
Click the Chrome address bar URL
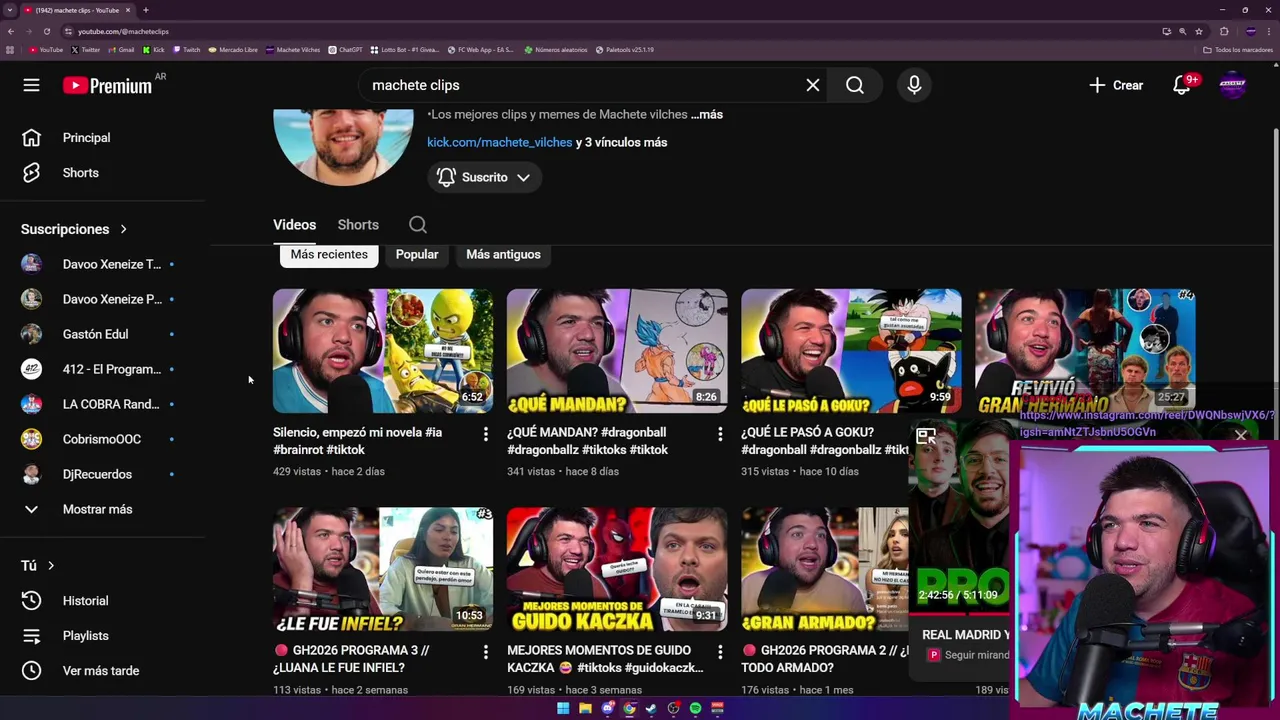point(124,31)
